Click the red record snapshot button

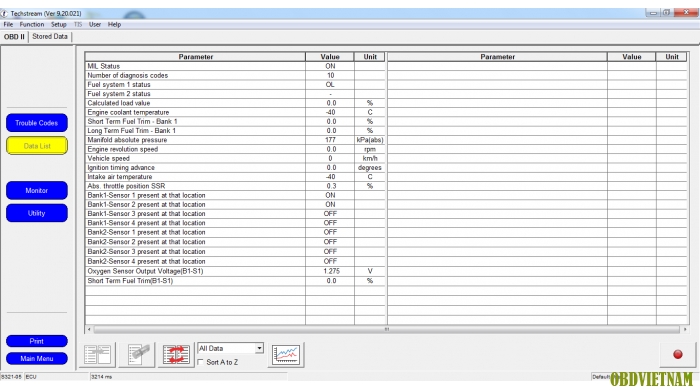pos(677,354)
